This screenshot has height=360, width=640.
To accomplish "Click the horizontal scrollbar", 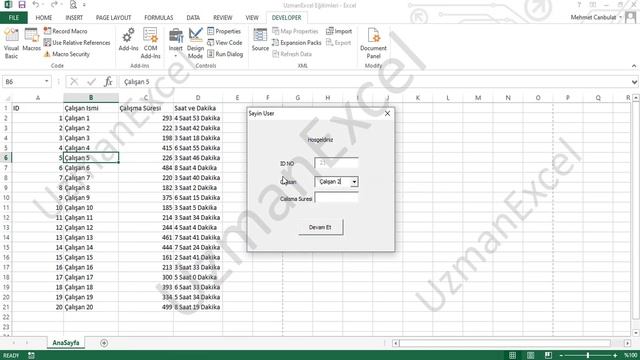I will click(x=504, y=343).
